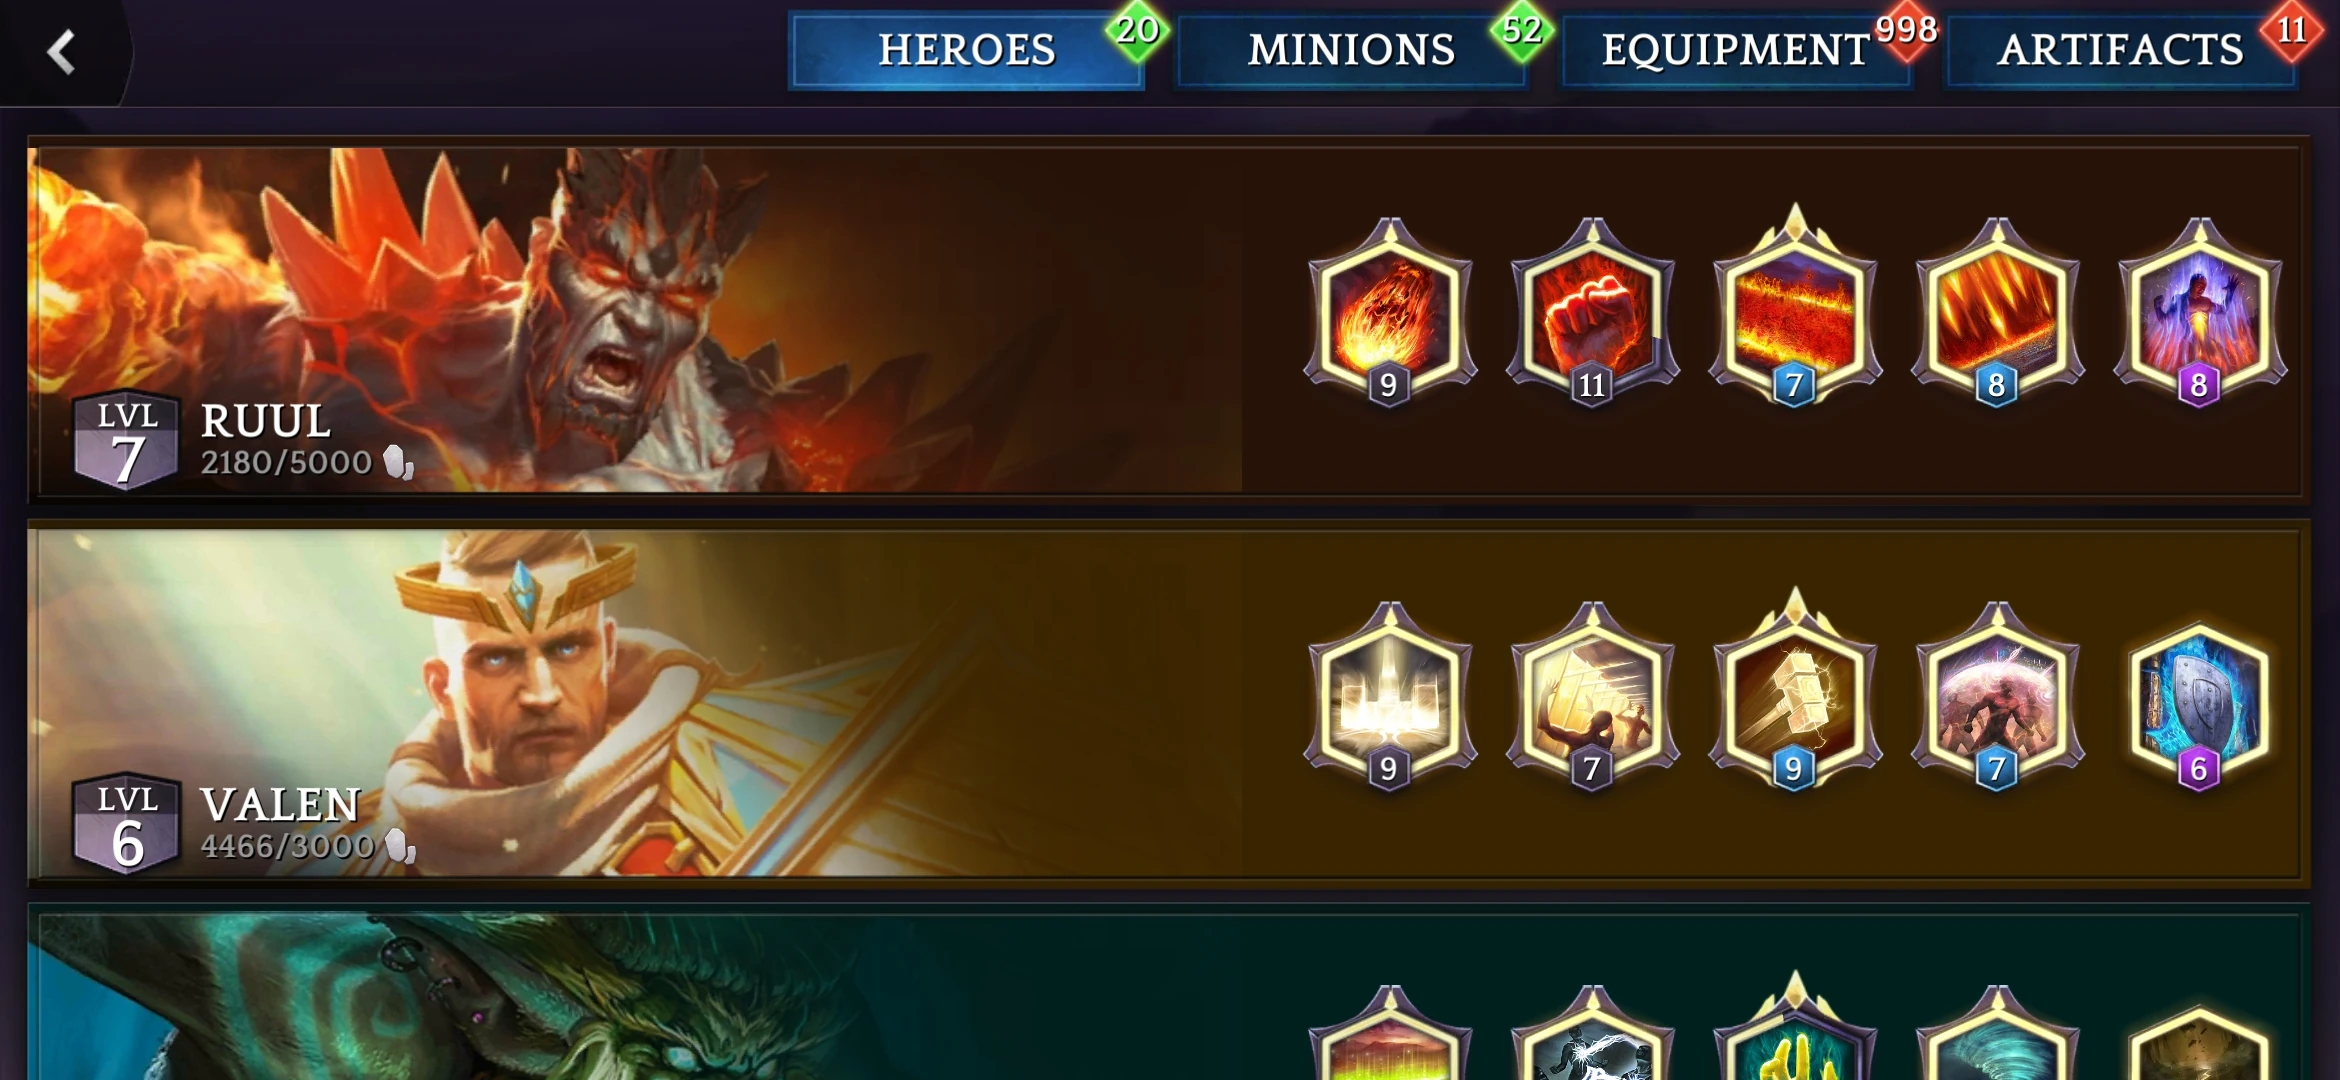This screenshot has width=2340, height=1080.
Task: Switch to the Minions tab
Action: [1352, 50]
